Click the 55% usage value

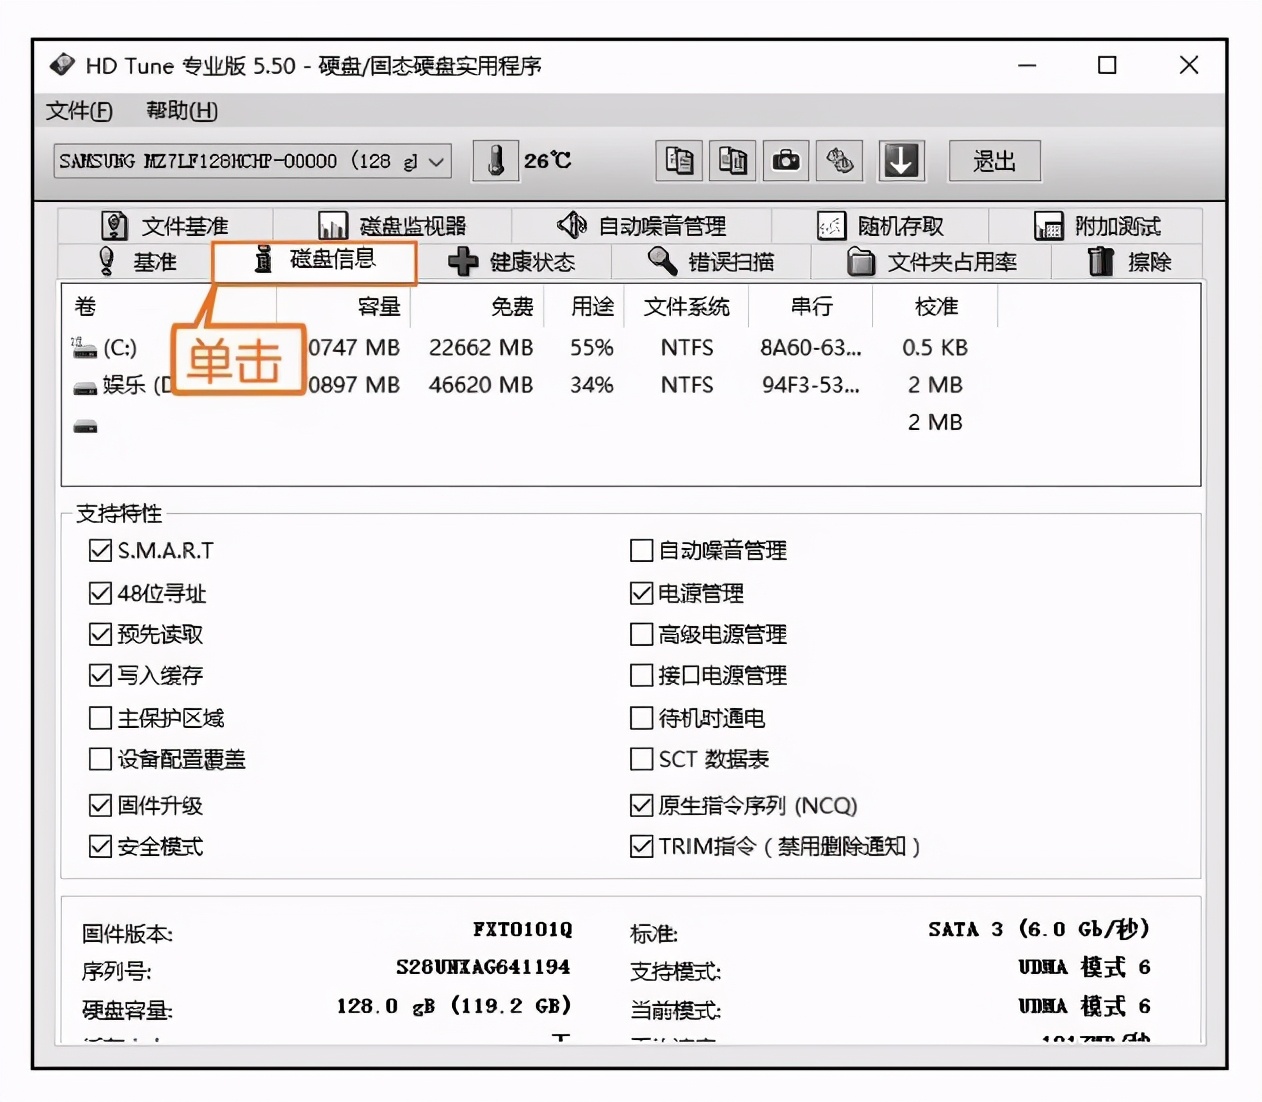tap(592, 348)
